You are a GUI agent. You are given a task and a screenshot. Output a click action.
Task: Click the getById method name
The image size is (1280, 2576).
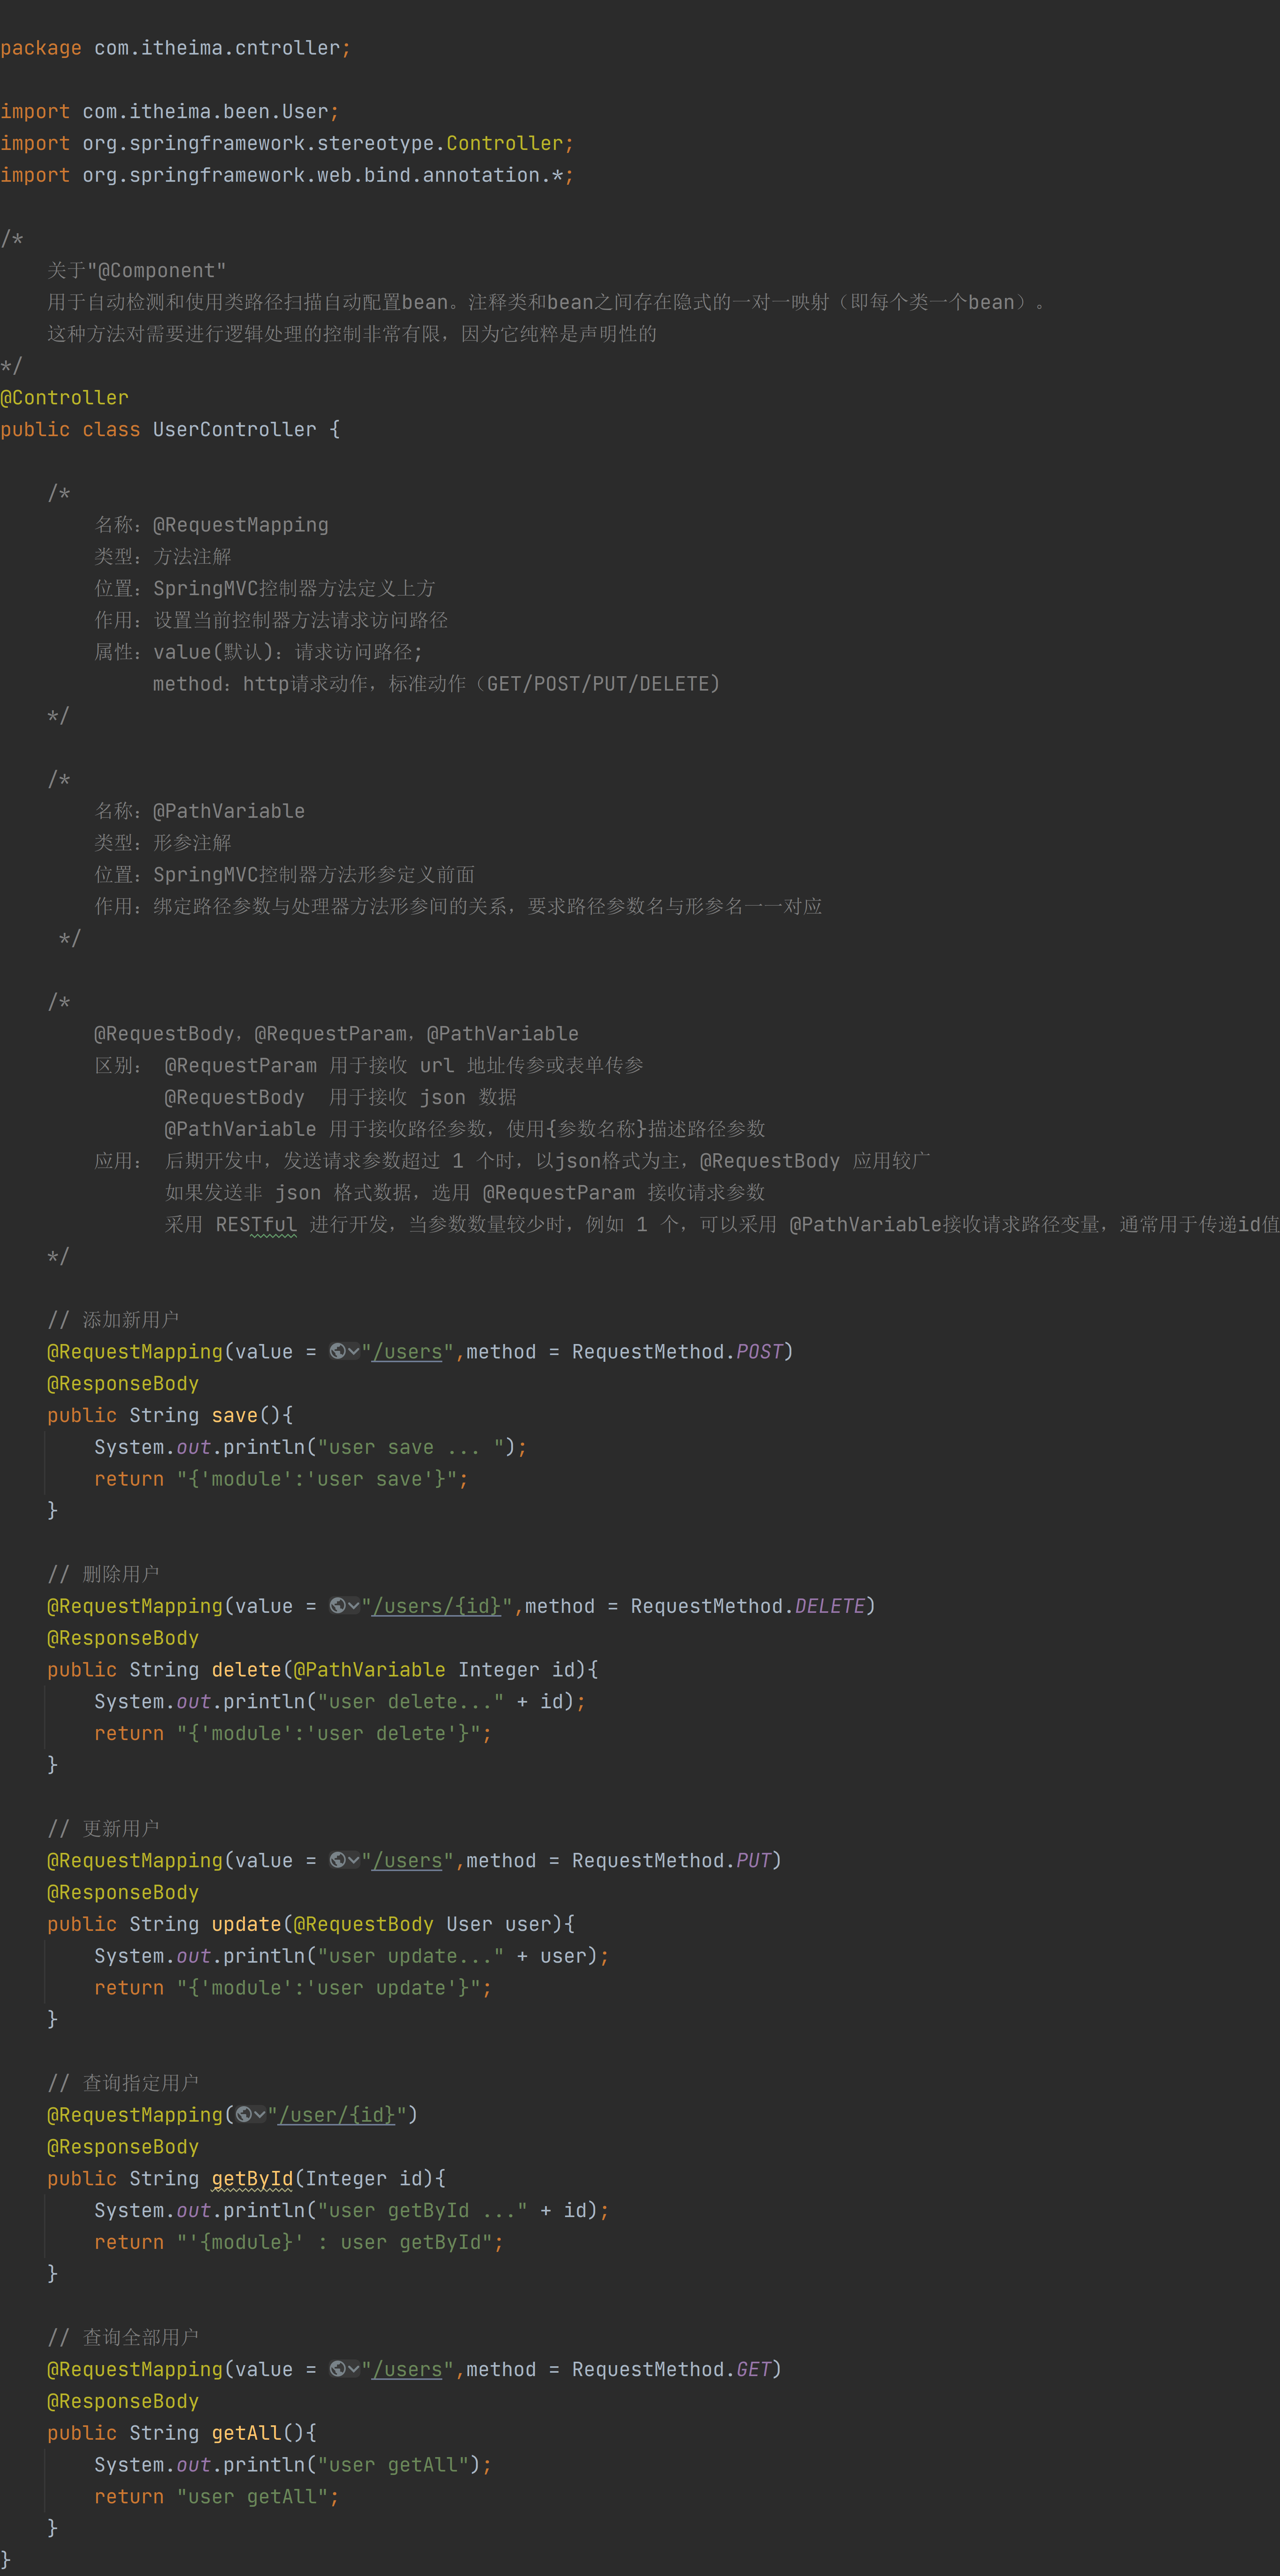coord(252,2178)
